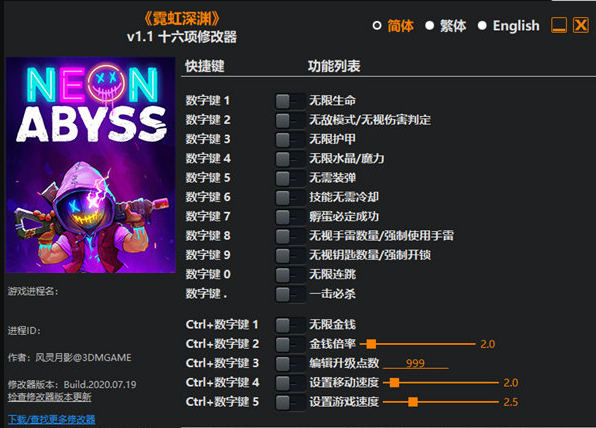Click the 金钱倍率 value 2.0
This screenshot has height=428, width=596.
coord(488,344)
